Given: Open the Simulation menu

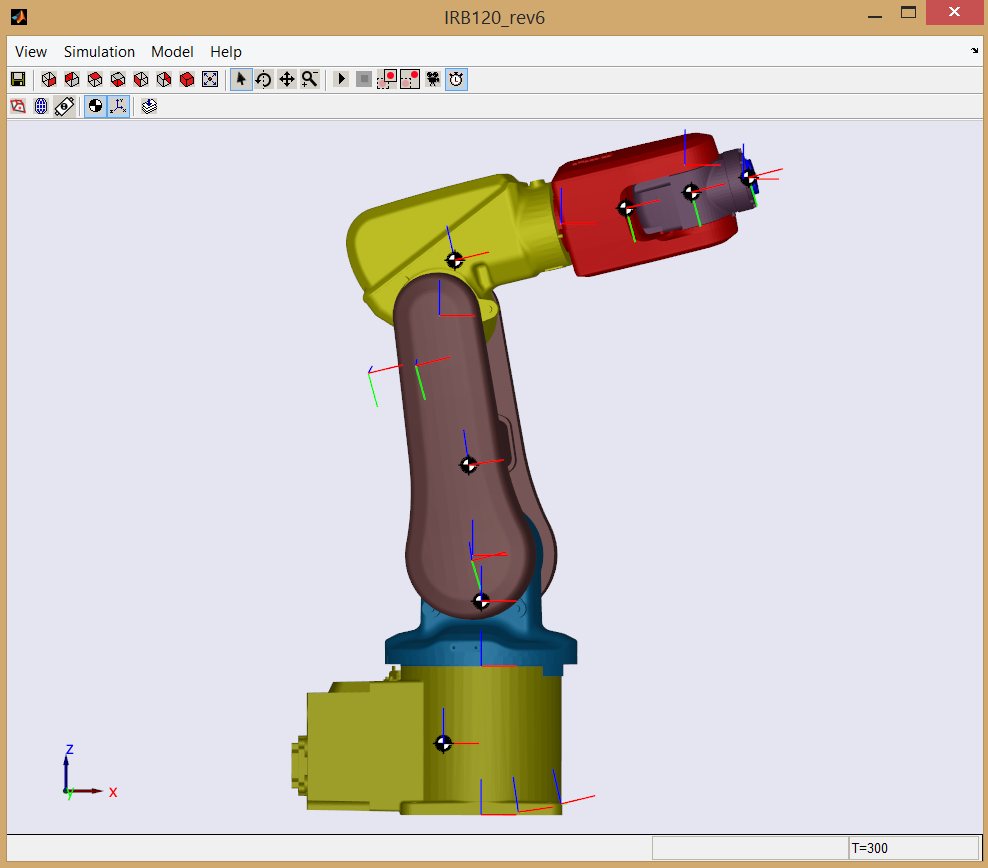Looking at the screenshot, I should coord(99,52).
